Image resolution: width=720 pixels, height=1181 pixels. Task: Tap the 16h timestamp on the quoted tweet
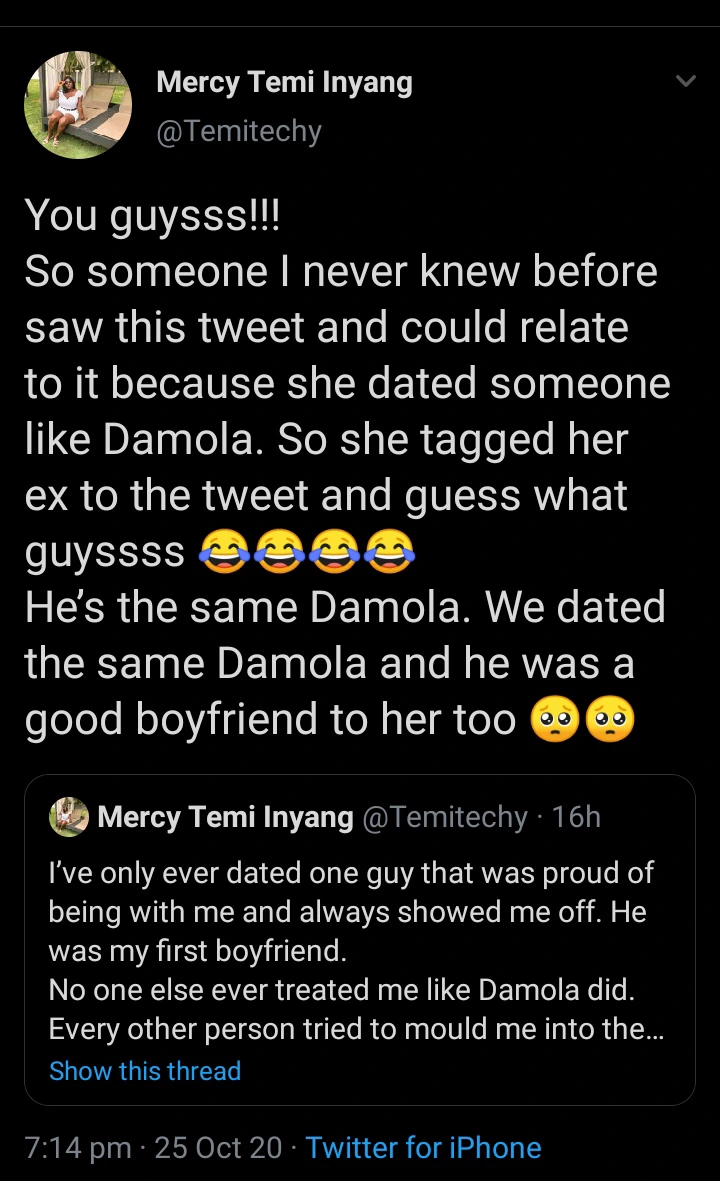pyautogui.click(x=576, y=817)
